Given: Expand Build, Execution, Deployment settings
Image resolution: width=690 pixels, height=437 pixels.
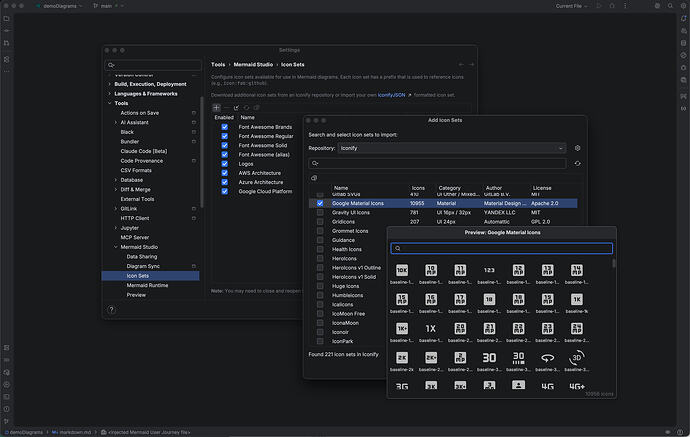Looking at the screenshot, I should point(110,84).
